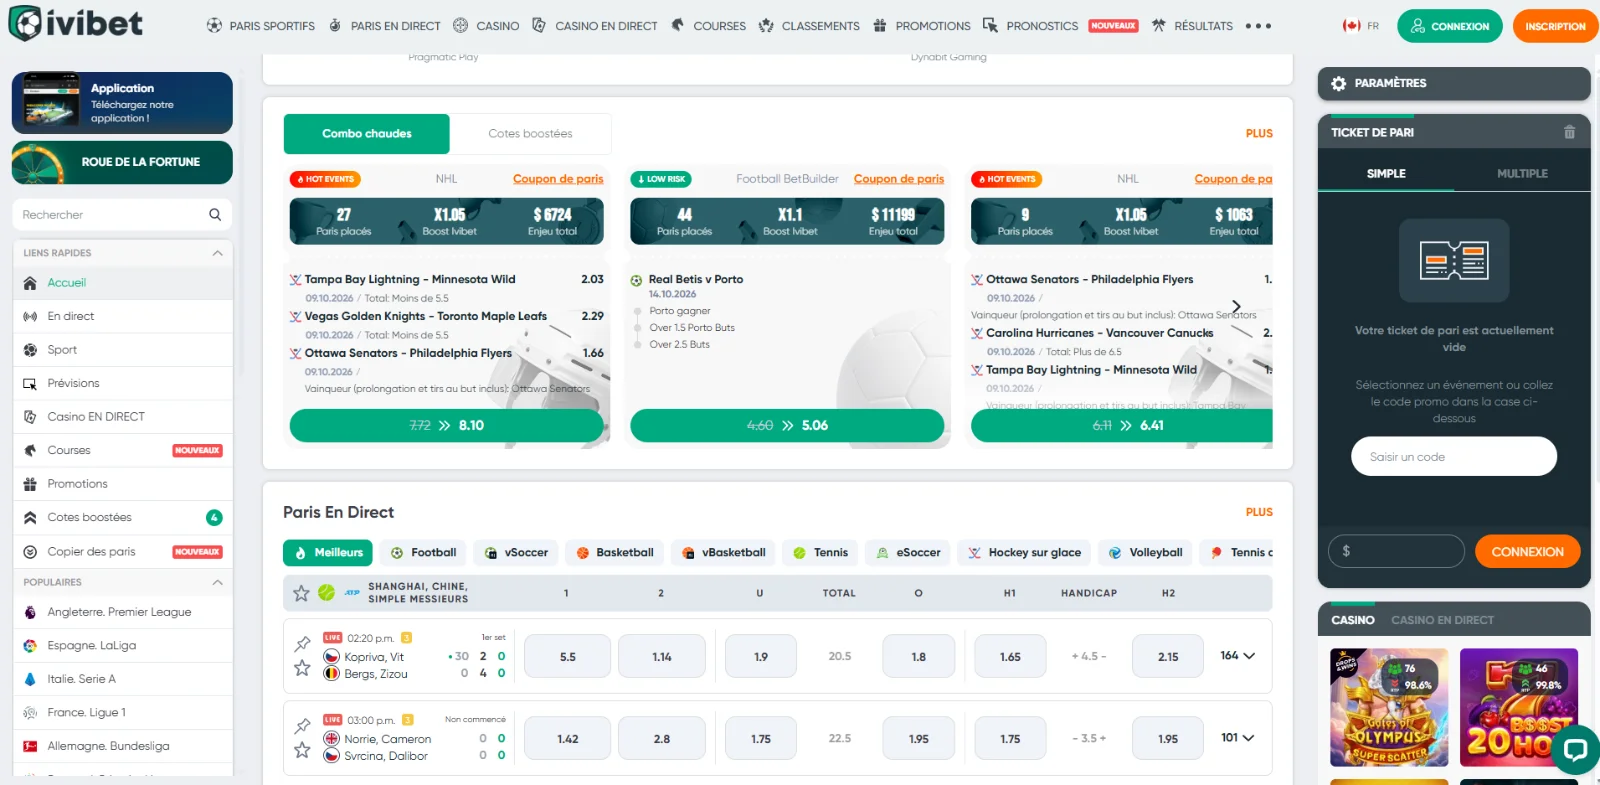The height and width of the screenshot is (785, 1600).
Task: Collapse the Liens Rapides section
Action: coord(217,253)
